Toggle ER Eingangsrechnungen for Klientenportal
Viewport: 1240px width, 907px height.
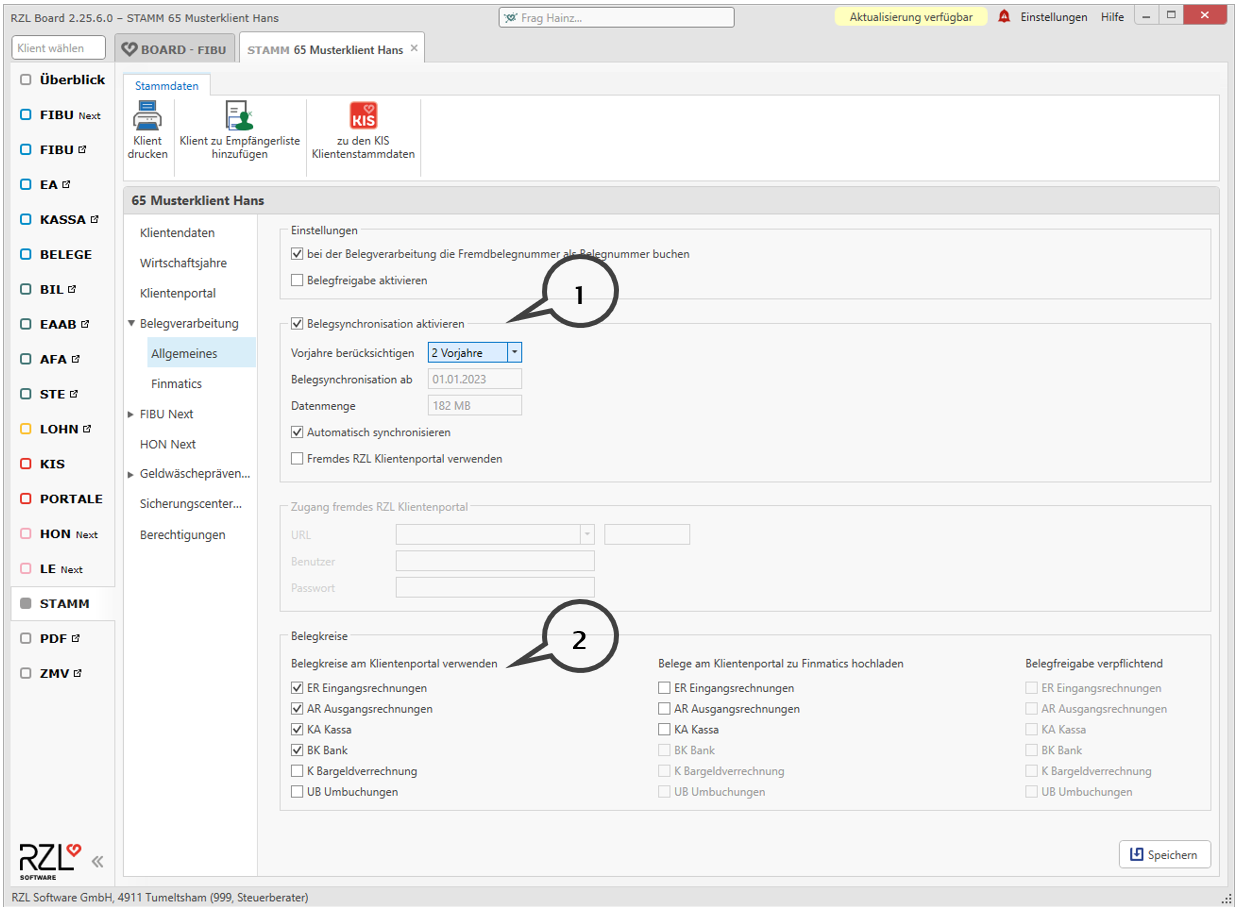click(x=297, y=688)
